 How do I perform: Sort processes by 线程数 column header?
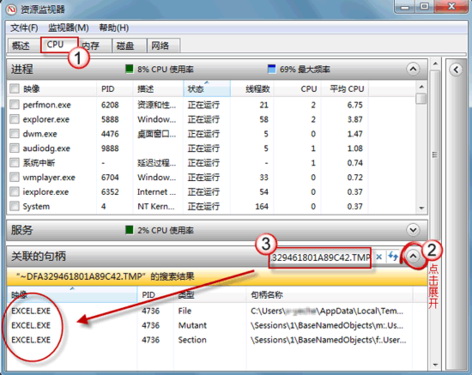tap(252, 89)
